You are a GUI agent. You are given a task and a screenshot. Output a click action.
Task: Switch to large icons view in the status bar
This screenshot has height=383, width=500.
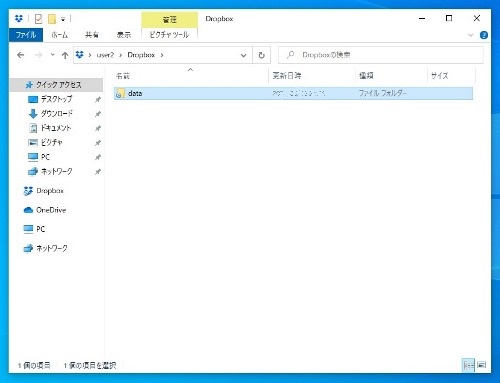point(482,365)
